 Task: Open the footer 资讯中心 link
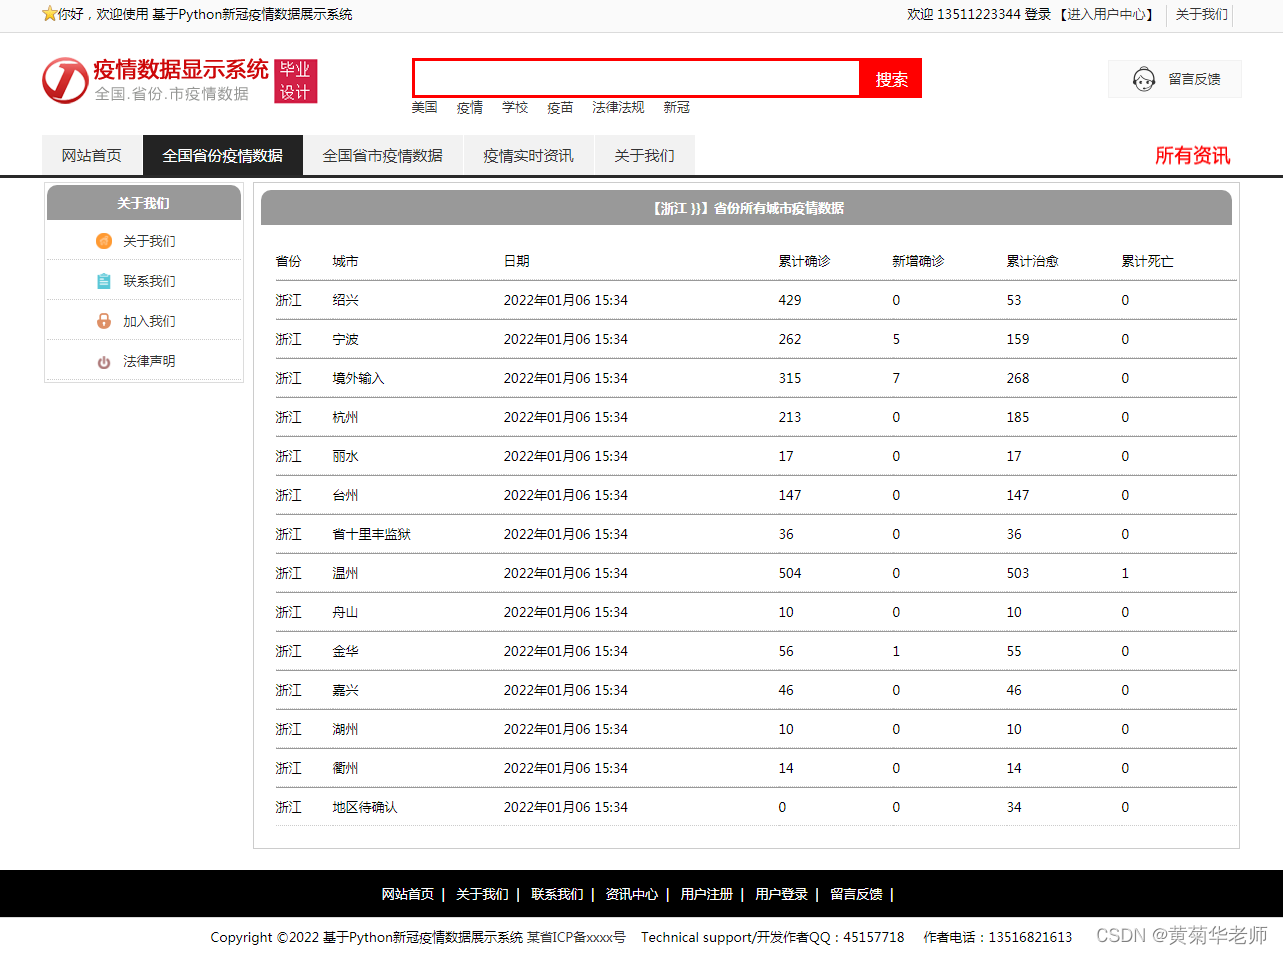[x=632, y=894]
